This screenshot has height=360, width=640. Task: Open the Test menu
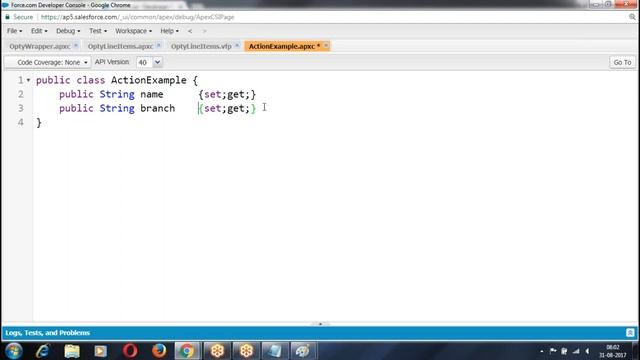point(98,31)
